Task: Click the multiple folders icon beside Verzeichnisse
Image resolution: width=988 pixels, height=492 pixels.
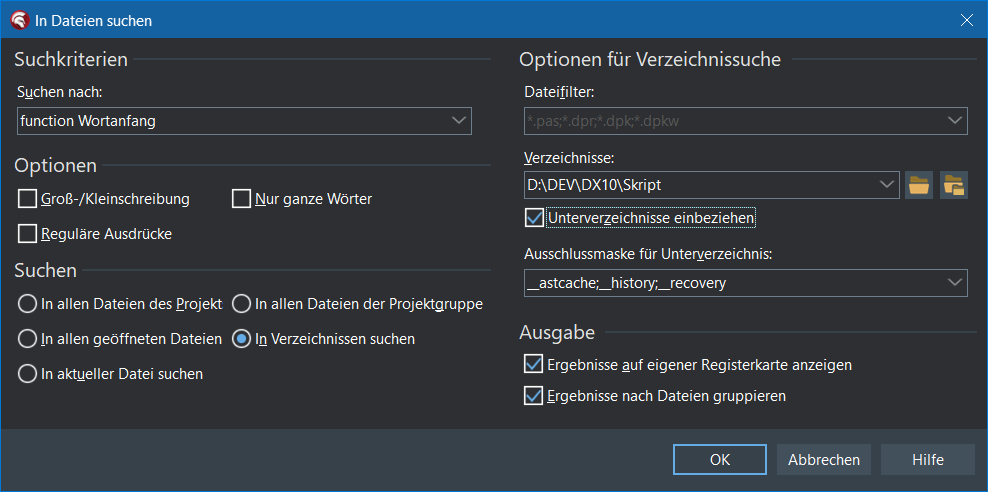Action: coord(954,185)
